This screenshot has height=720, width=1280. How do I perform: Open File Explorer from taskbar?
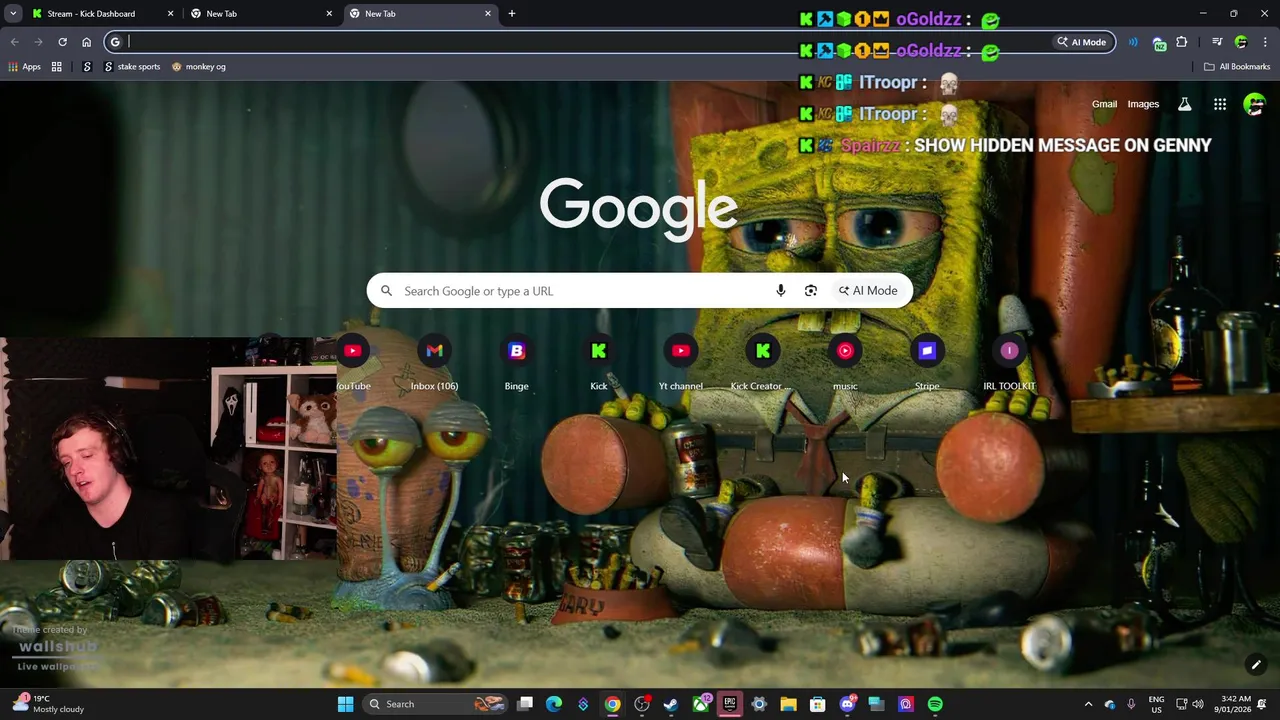[788, 704]
